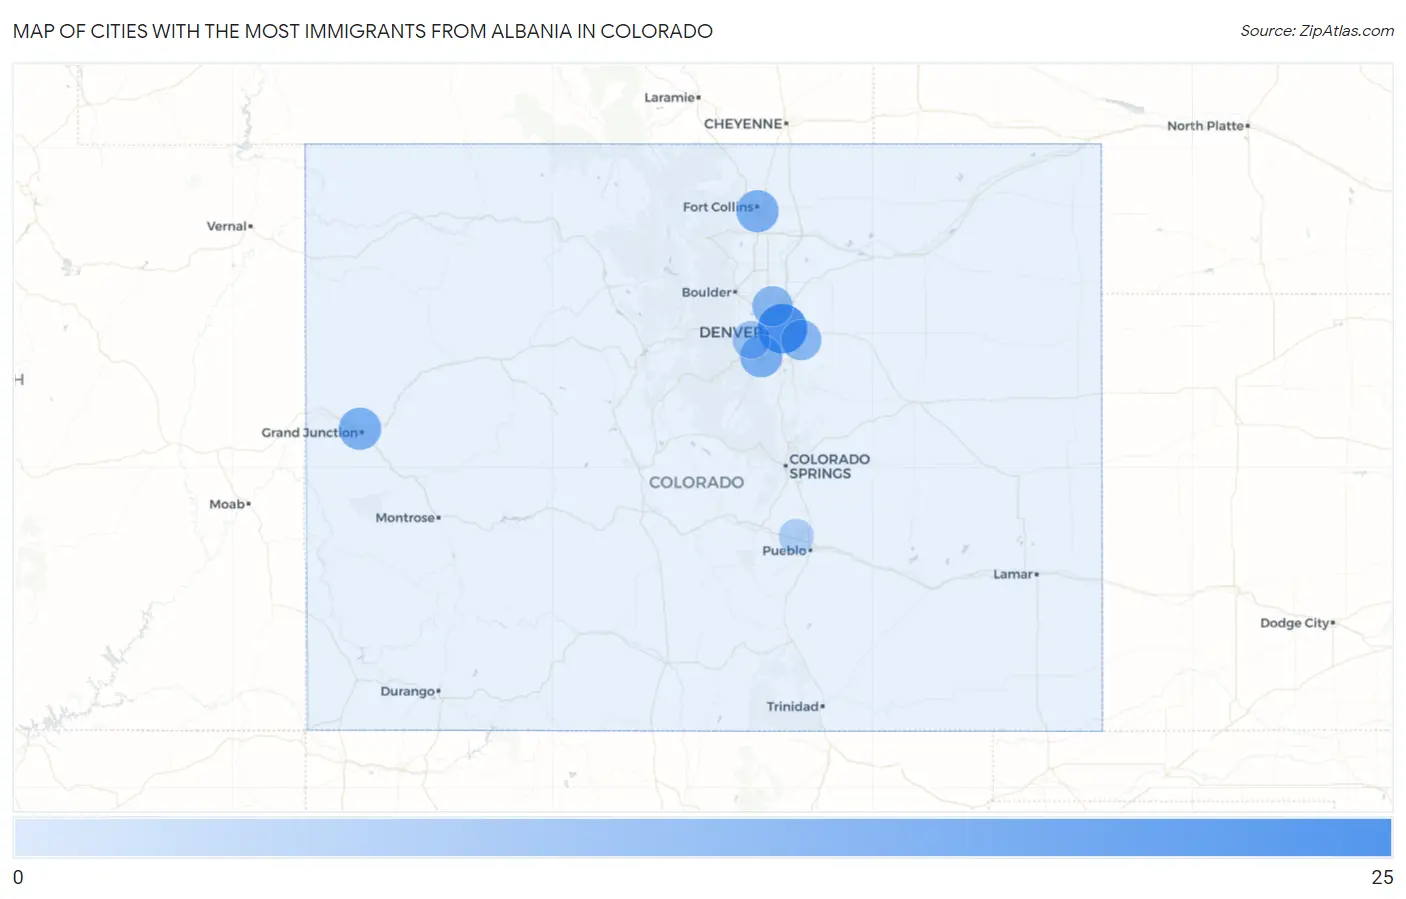Click the Boulder city label
The height and width of the screenshot is (899, 1406).
point(709,292)
